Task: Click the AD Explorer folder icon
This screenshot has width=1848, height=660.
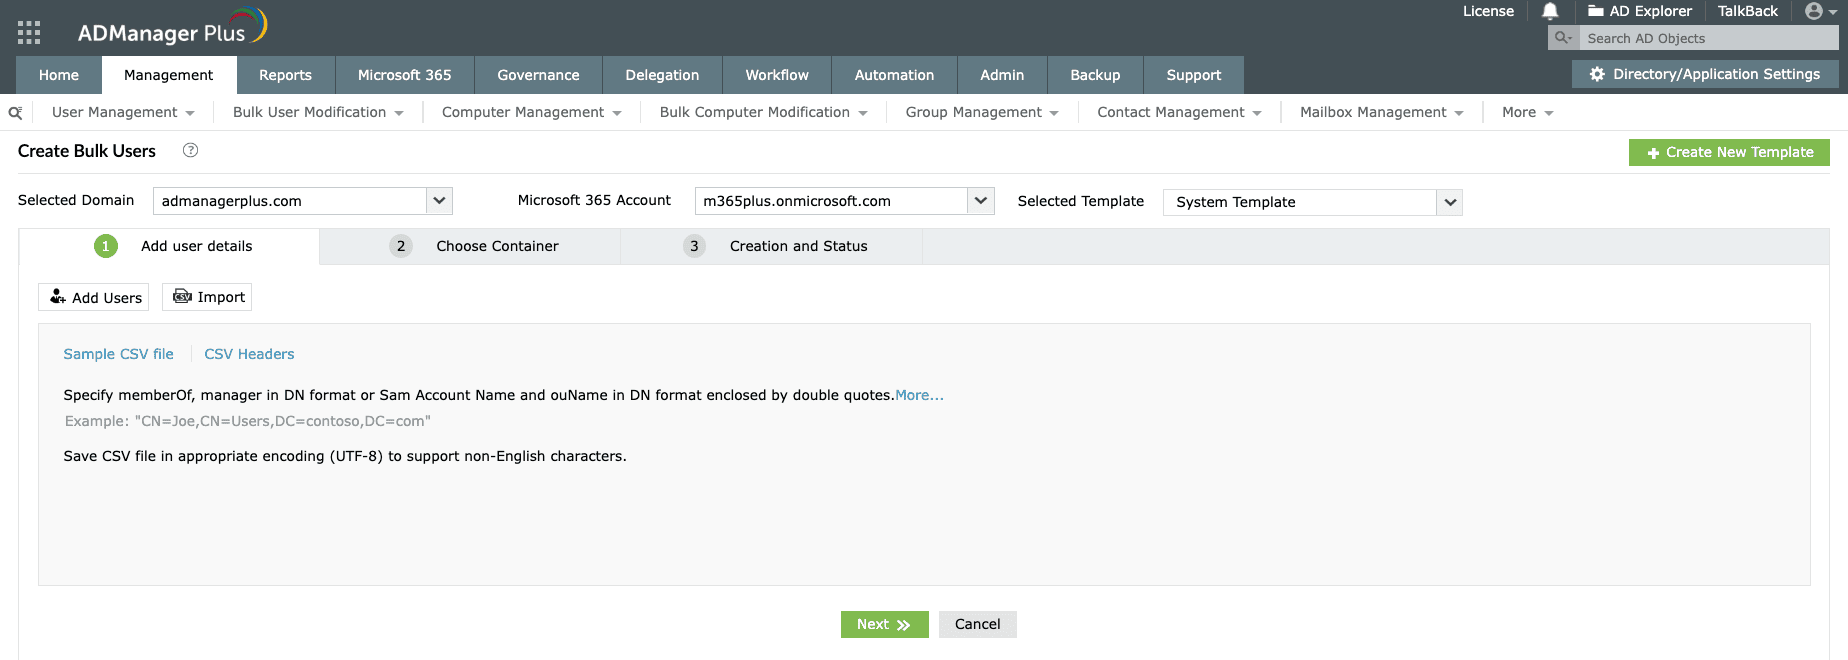Action: [1596, 11]
